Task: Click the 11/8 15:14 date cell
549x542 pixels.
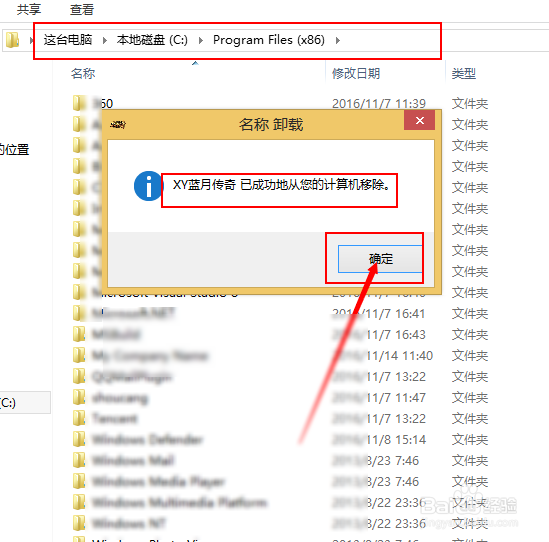Action: click(x=379, y=440)
